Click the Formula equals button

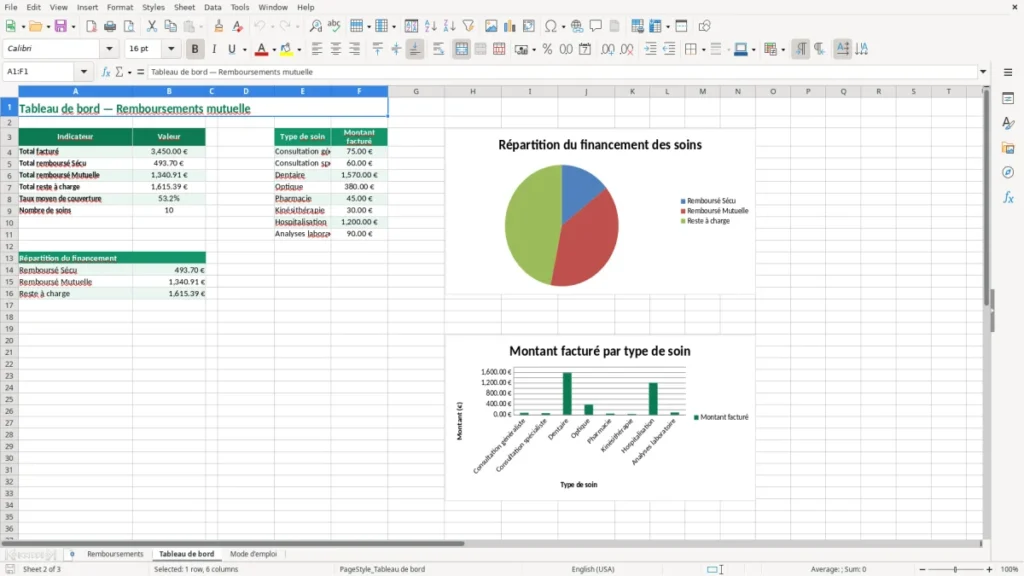(140, 72)
